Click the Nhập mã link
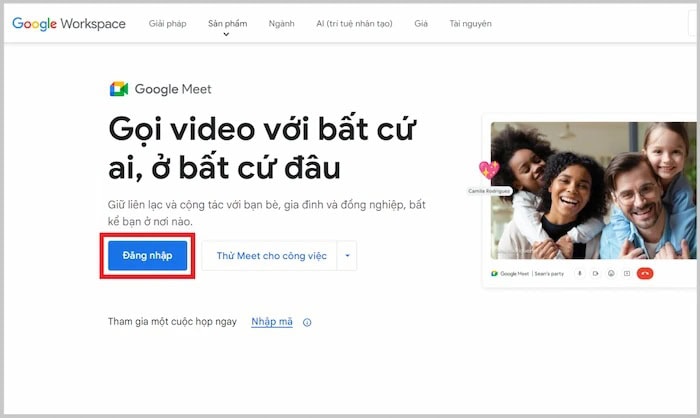700x418 pixels. click(272, 322)
